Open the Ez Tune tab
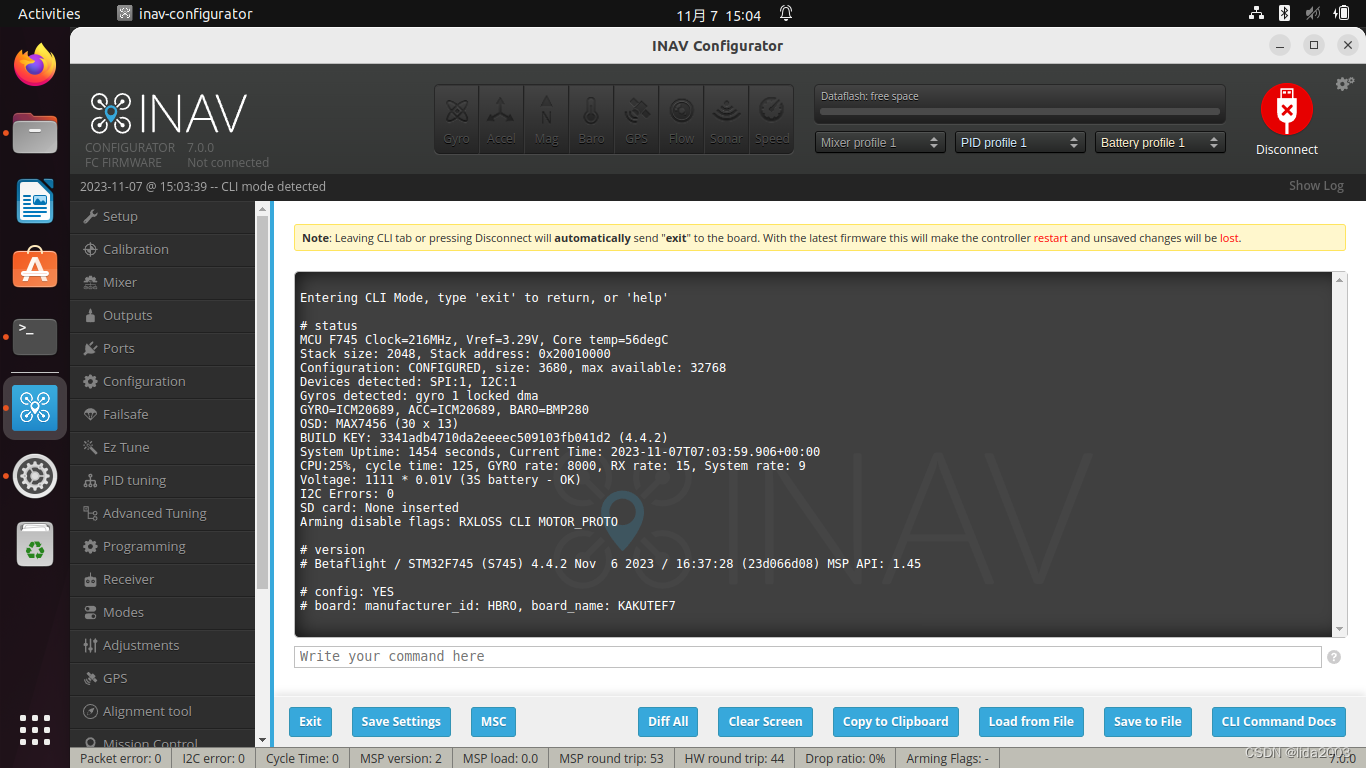Image resolution: width=1366 pixels, height=768 pixels. click(x=163, y=448)
